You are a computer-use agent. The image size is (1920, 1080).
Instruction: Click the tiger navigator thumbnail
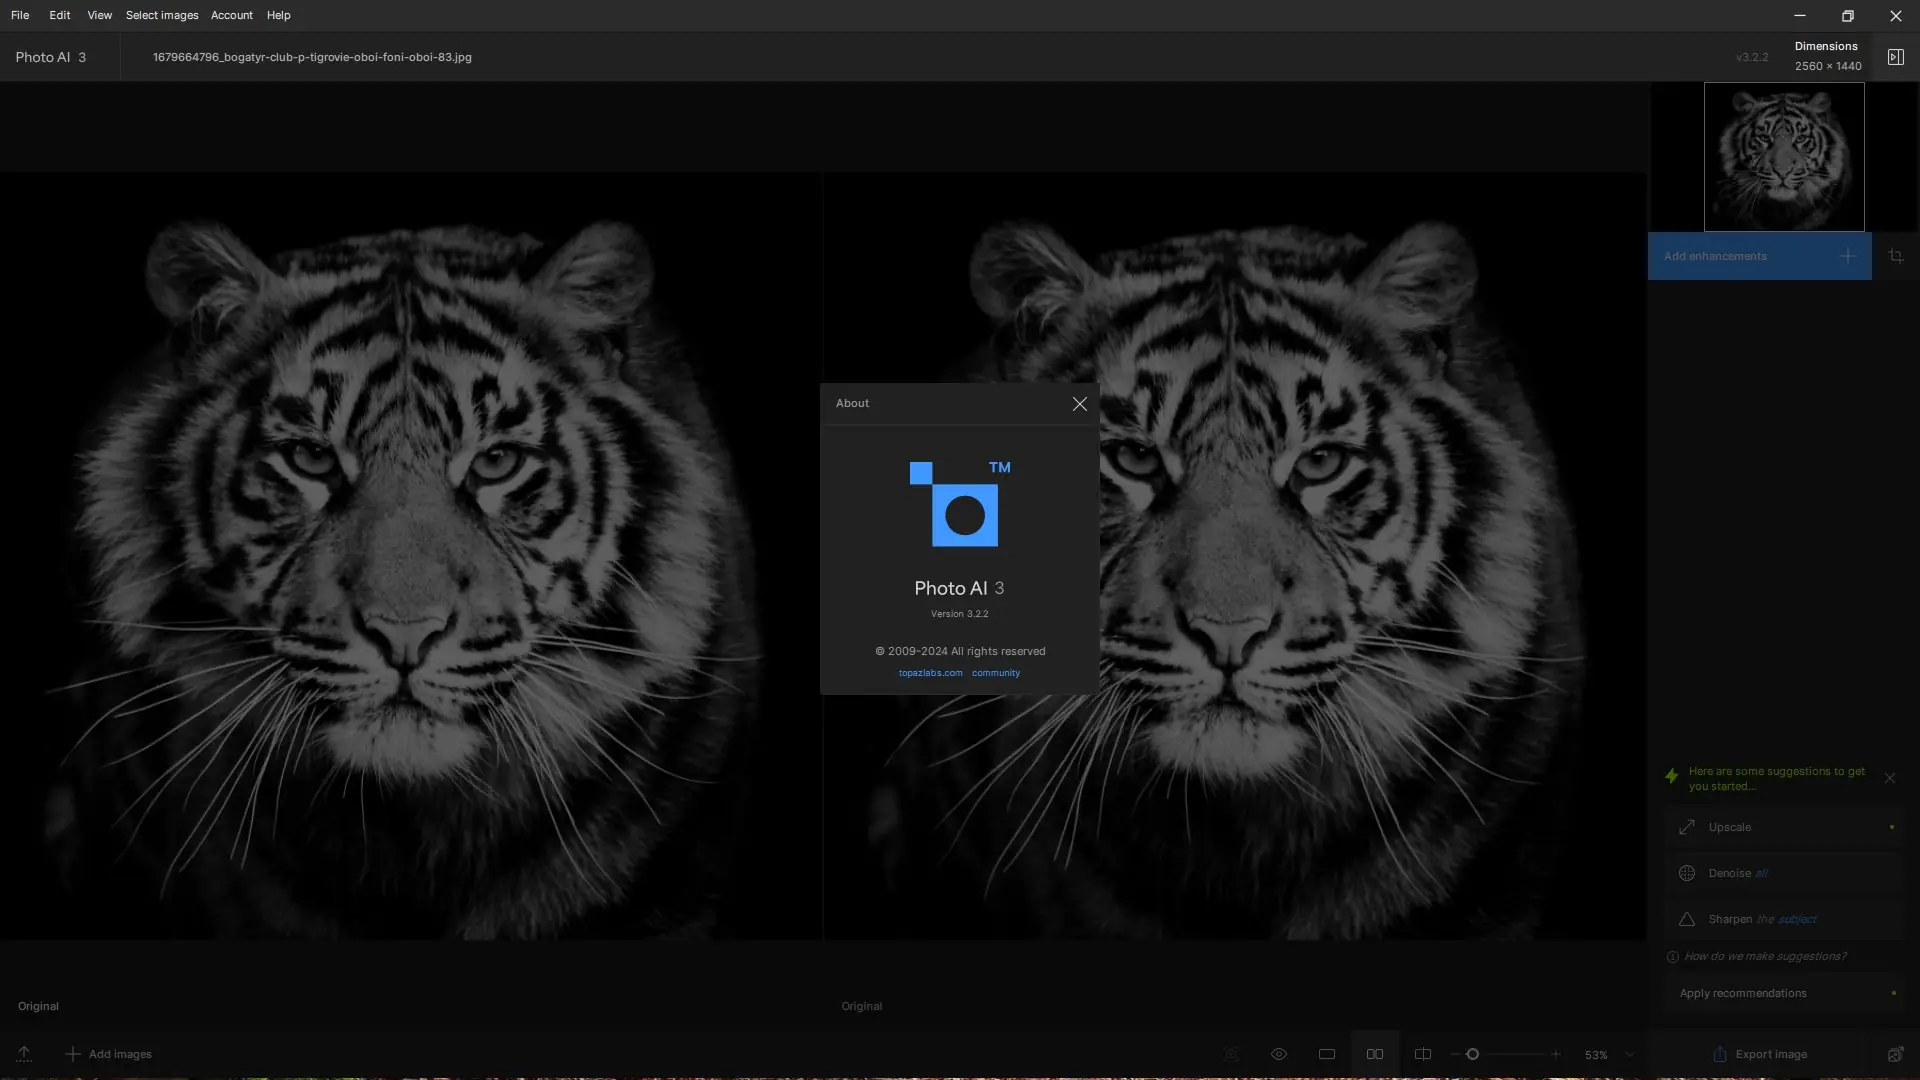[x=1783, y=157]
